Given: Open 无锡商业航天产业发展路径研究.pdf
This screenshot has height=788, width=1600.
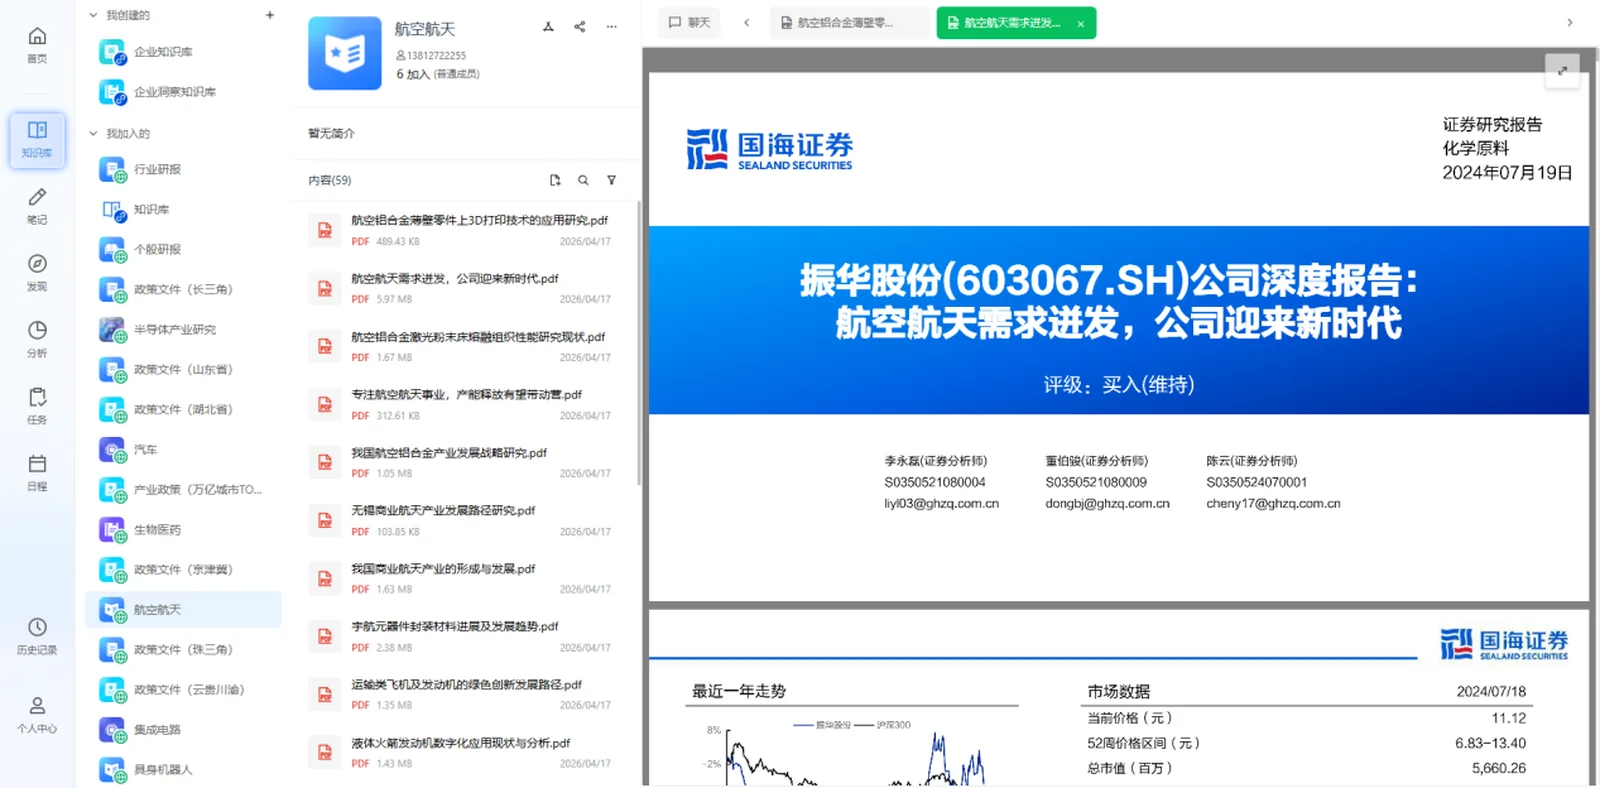Looking at the screenshot, I should [464, 520].
